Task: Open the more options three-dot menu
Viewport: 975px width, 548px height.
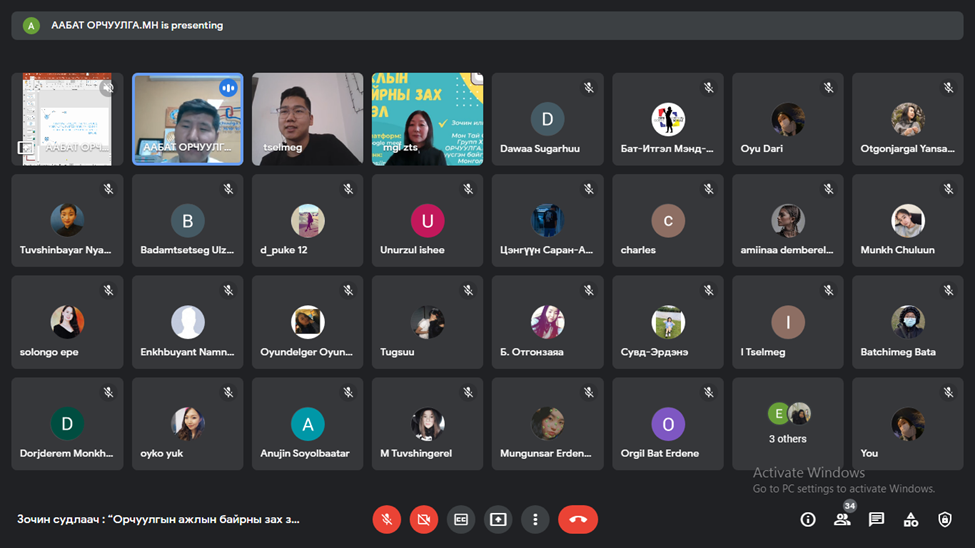Action: point(535,519)
